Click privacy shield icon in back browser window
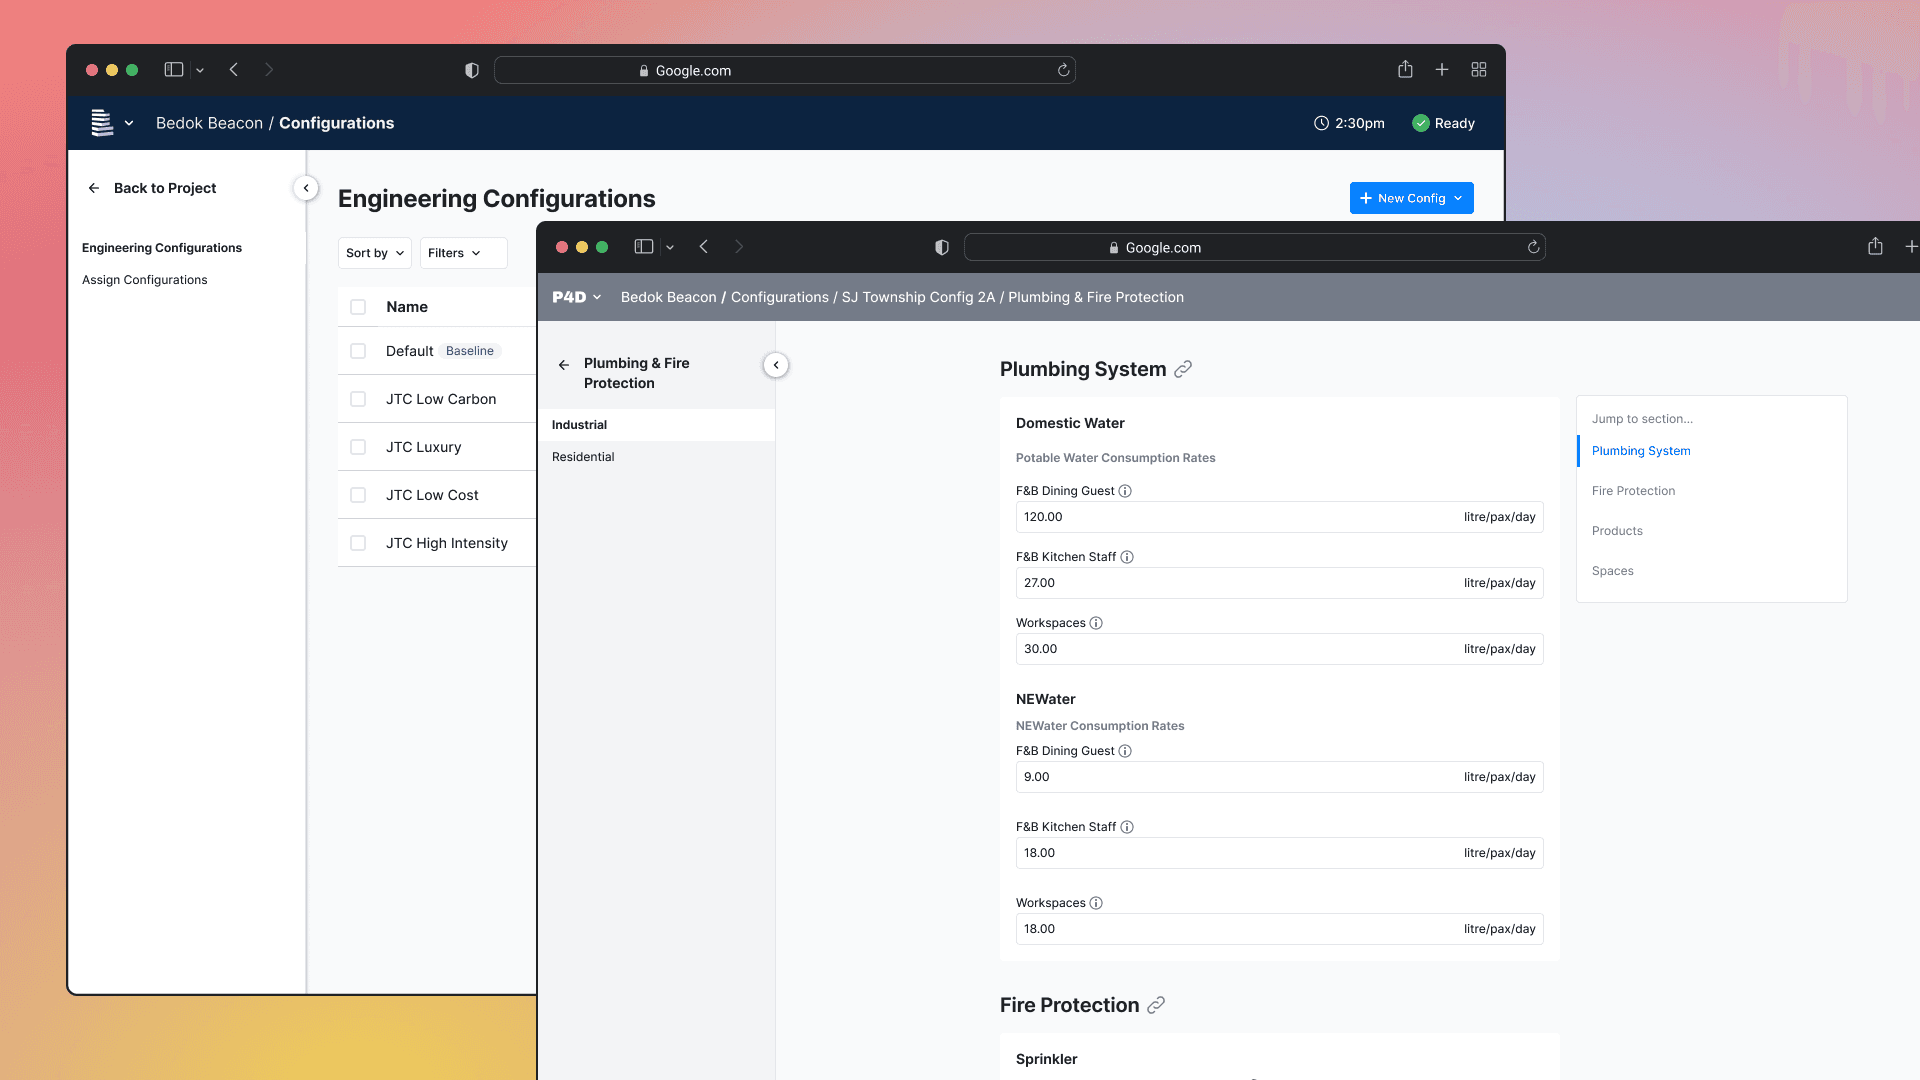Viewport: 1920px width, 1080px height. [472, 70]
